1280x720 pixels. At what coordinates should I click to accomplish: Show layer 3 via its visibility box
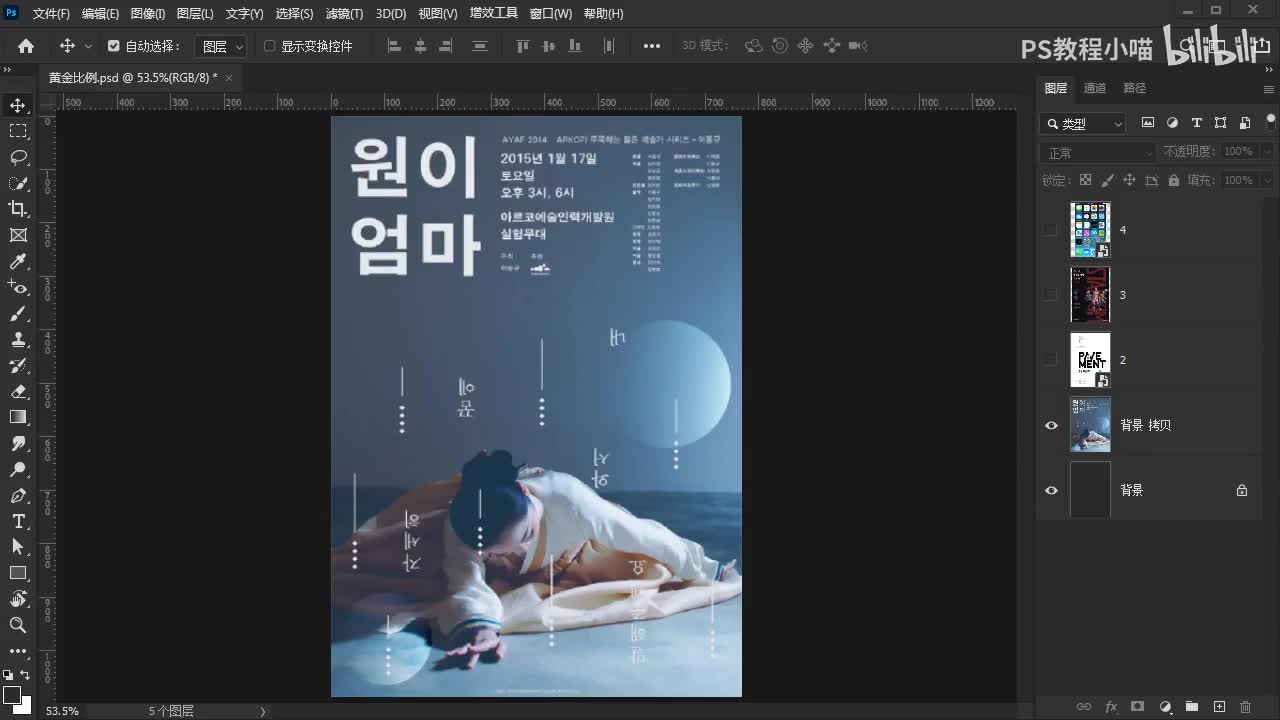(x=1050, y=295)
